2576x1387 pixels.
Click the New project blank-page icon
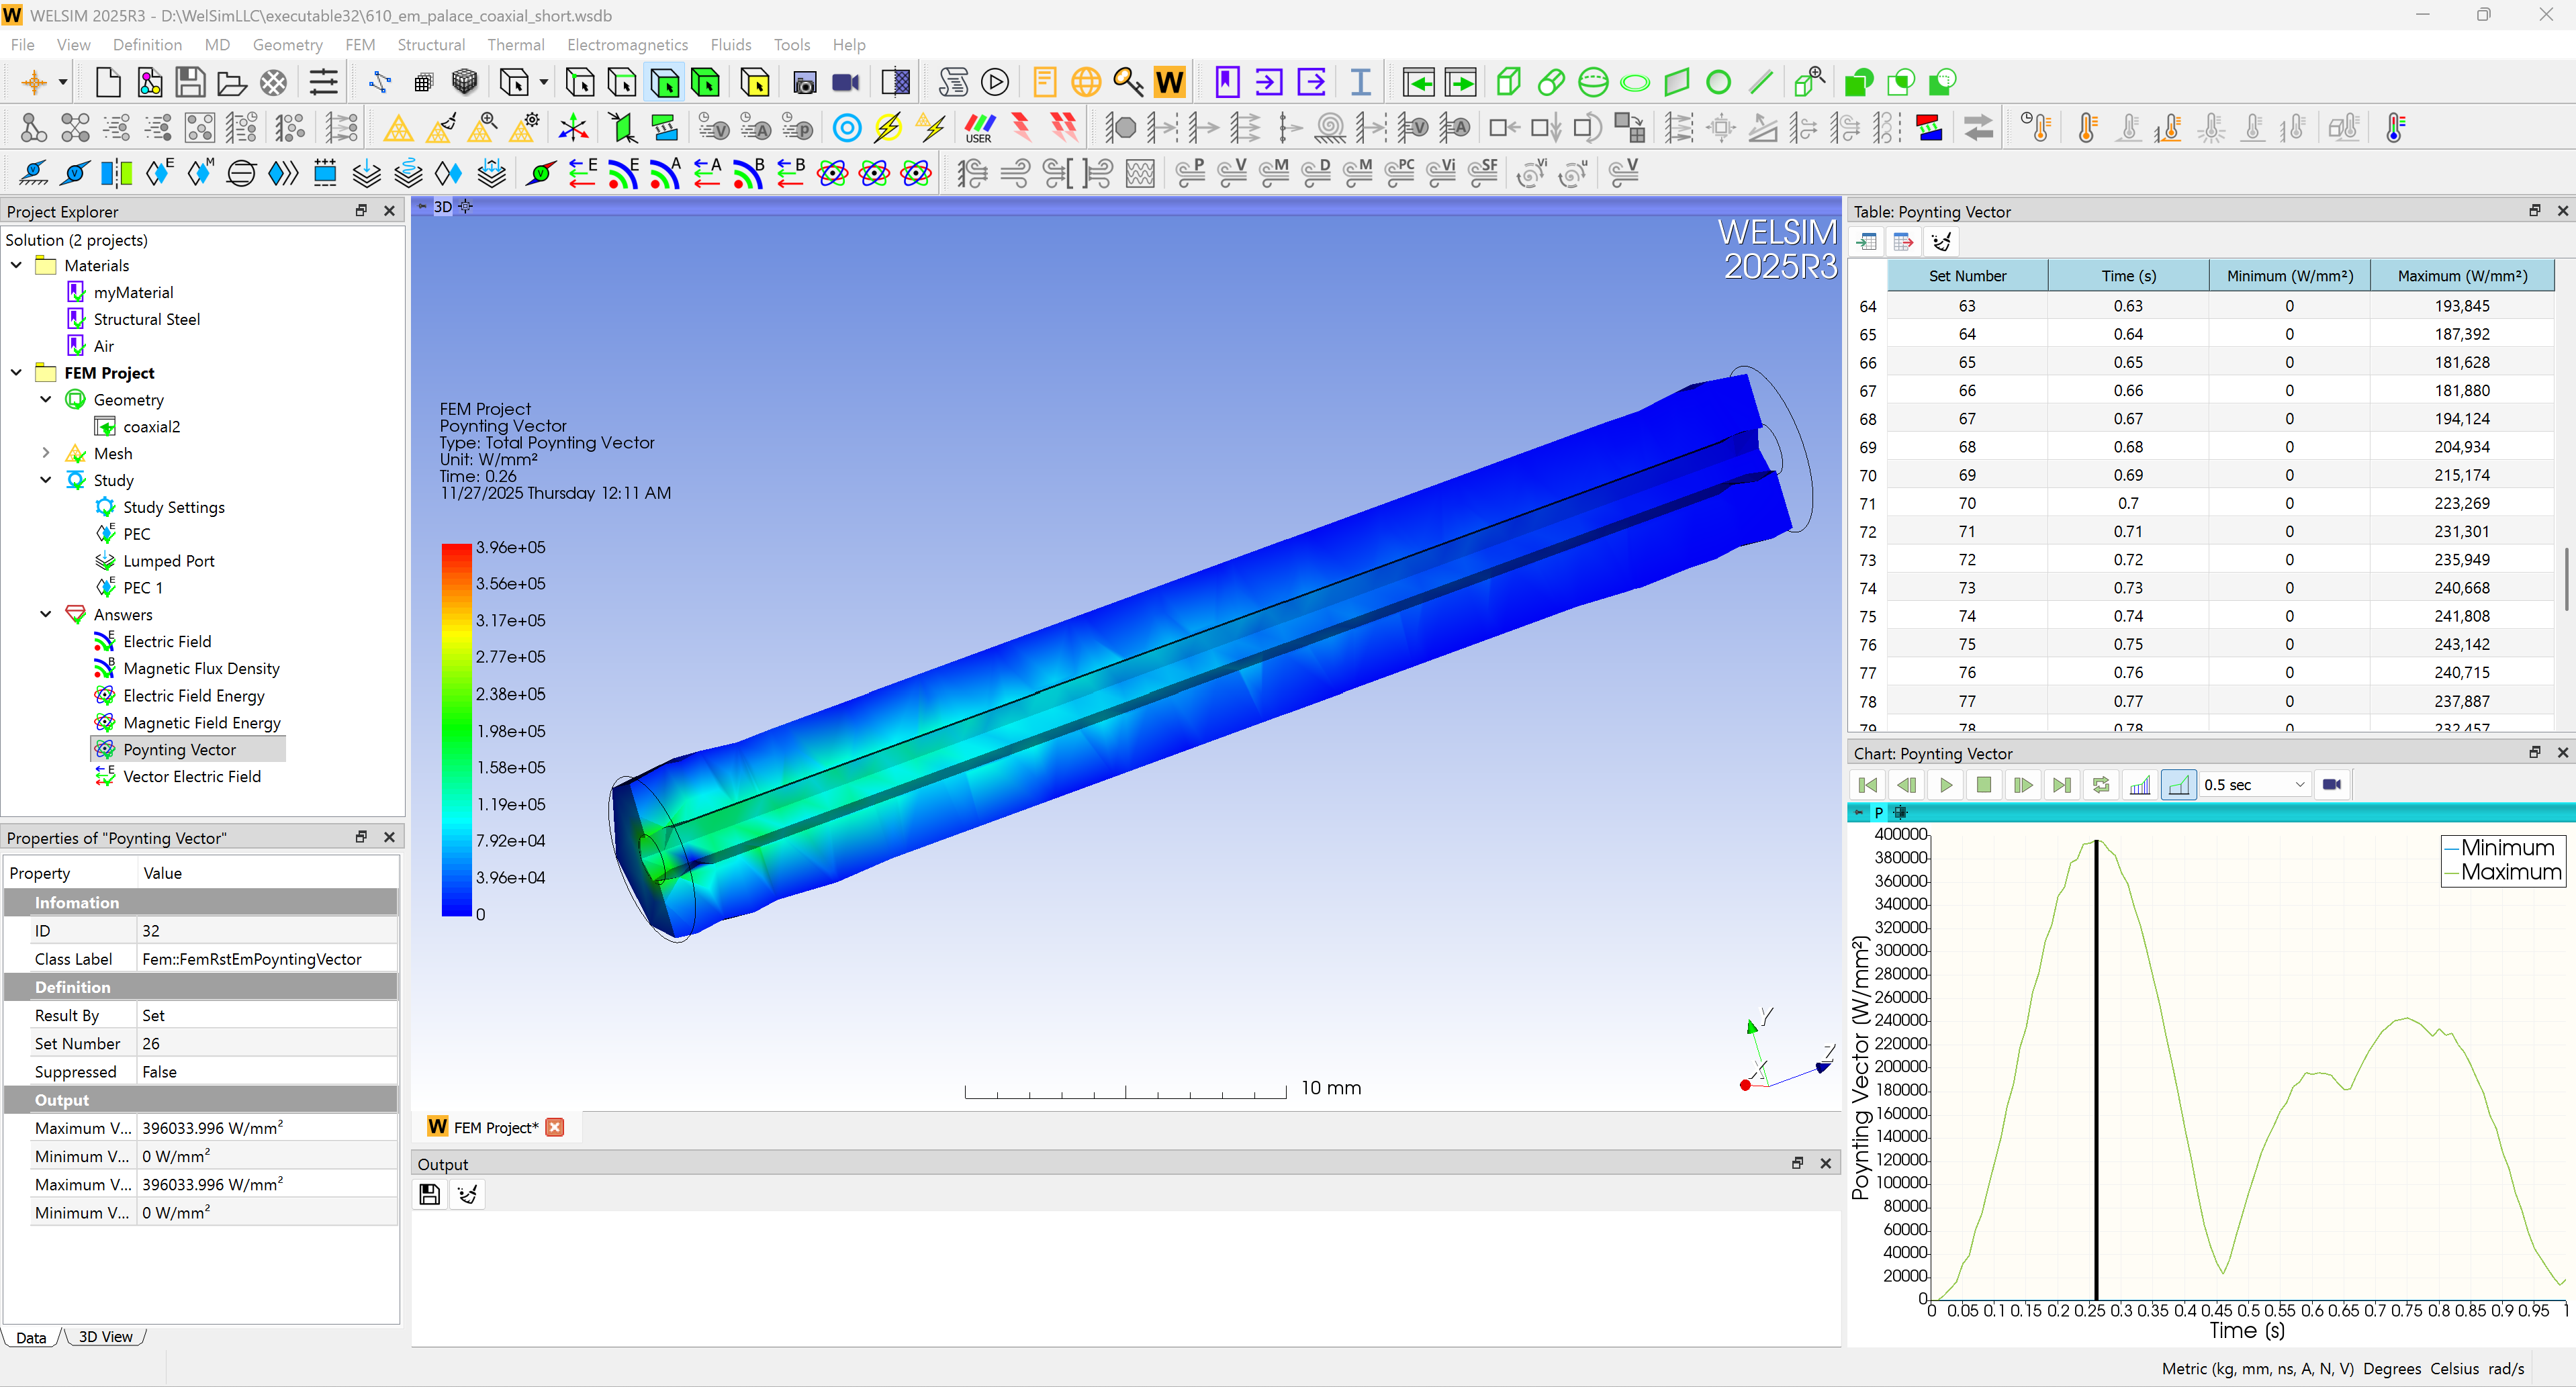pos(108,82)
